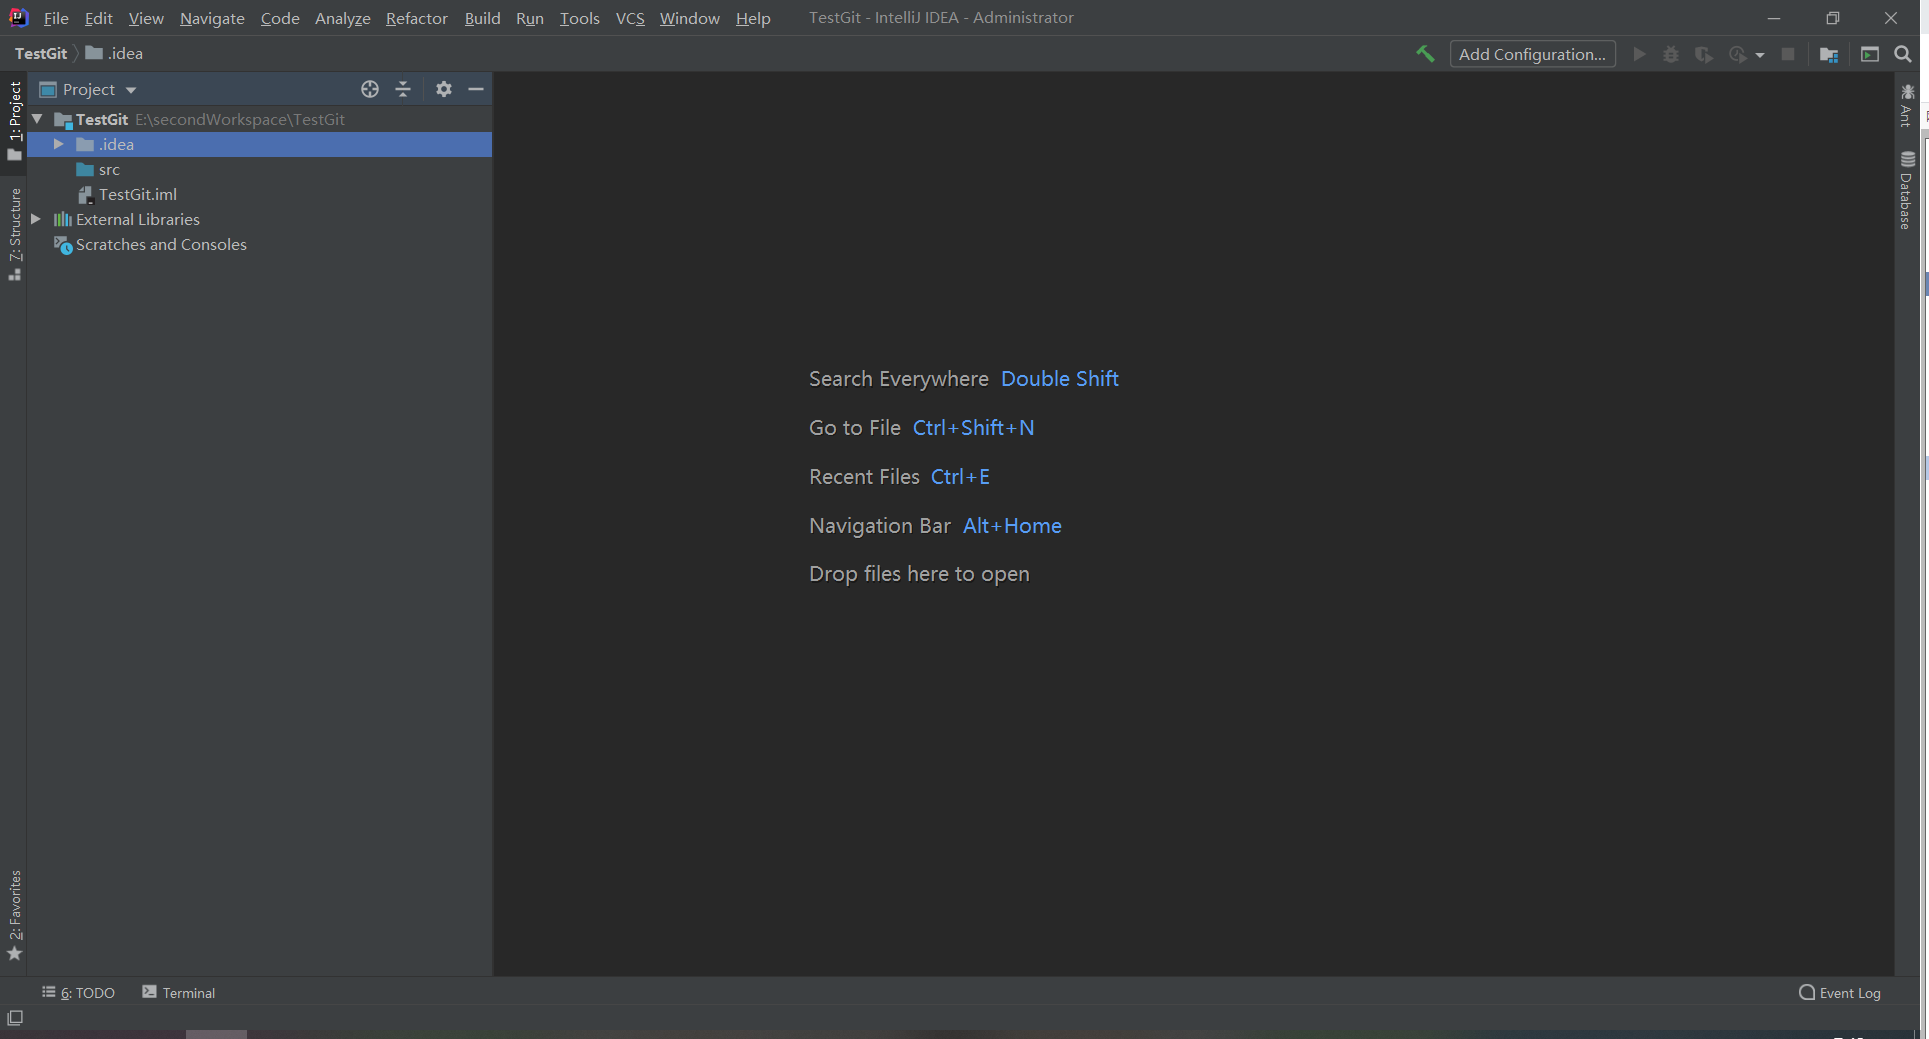
Task: Open the File menu
Action: click(x=56, y=18)
